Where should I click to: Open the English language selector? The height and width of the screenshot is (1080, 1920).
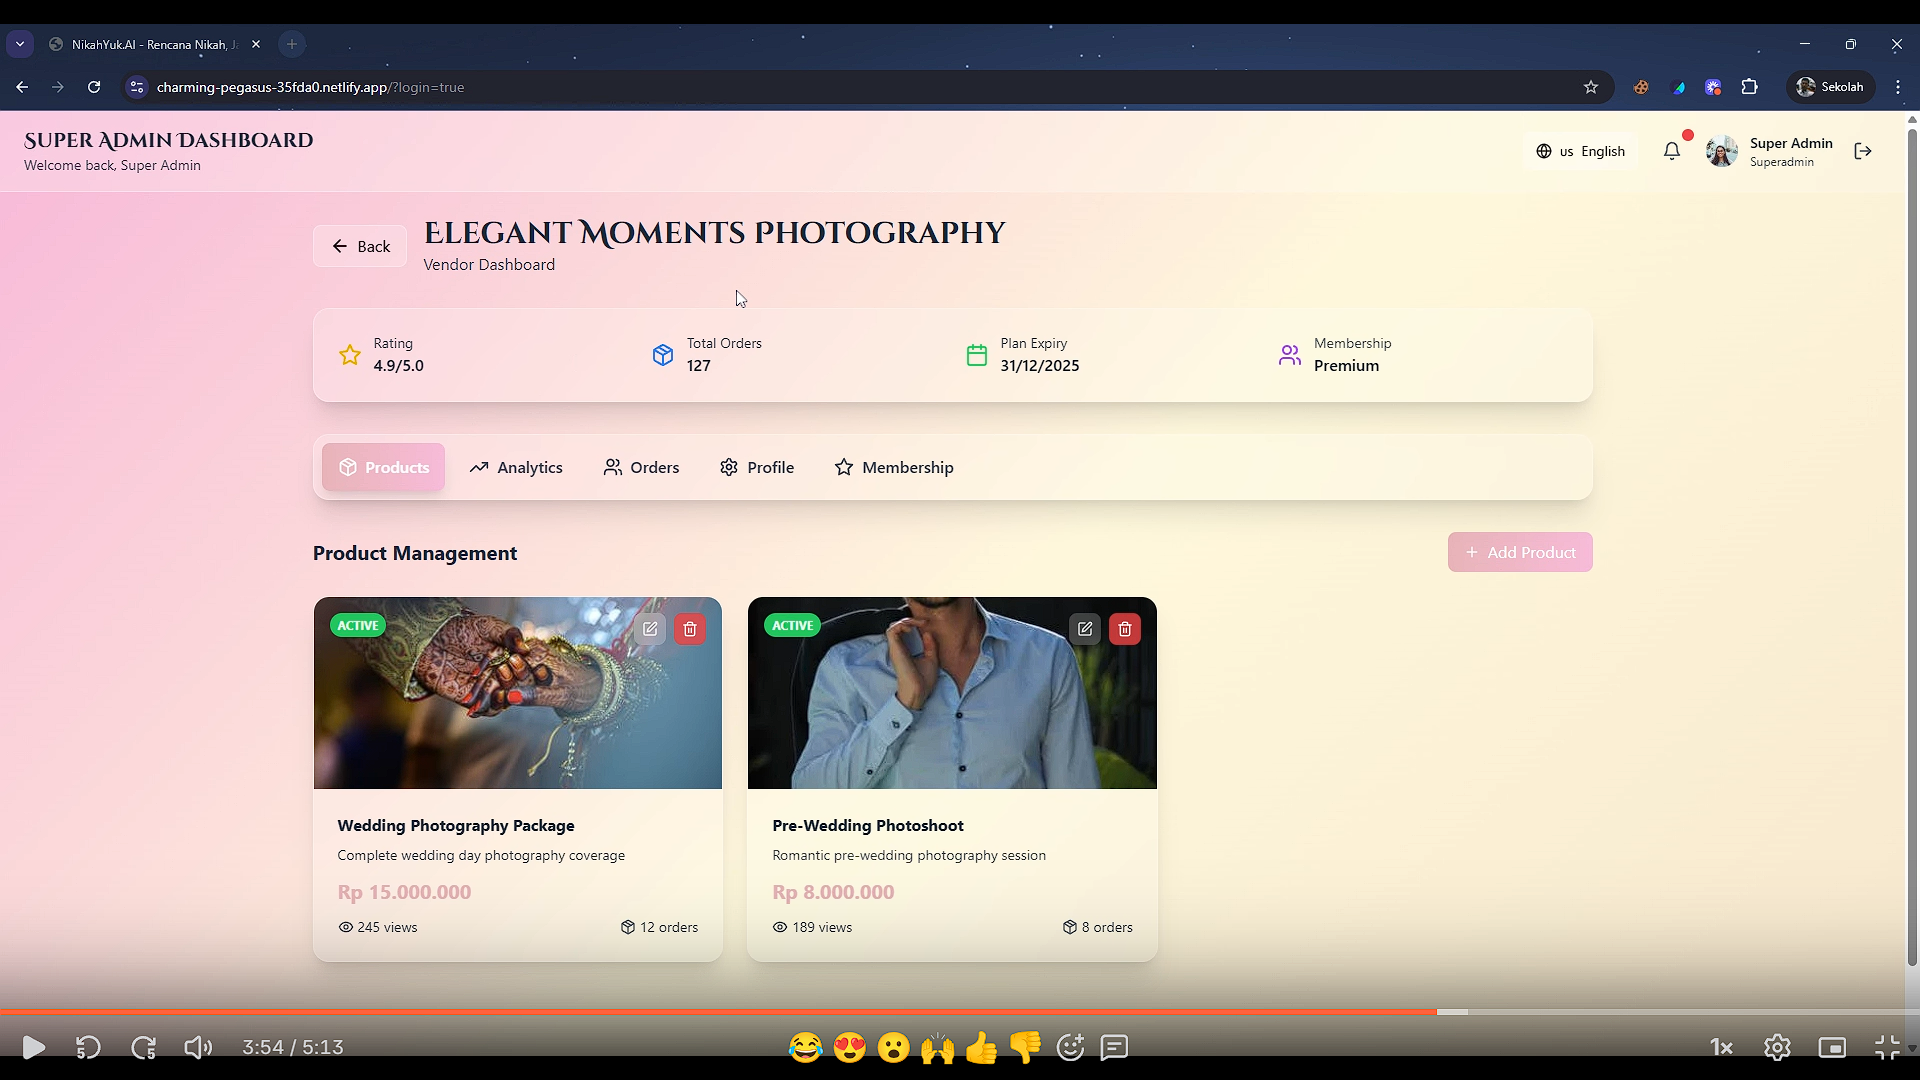pyautogui.click(x=1581, y=151)
